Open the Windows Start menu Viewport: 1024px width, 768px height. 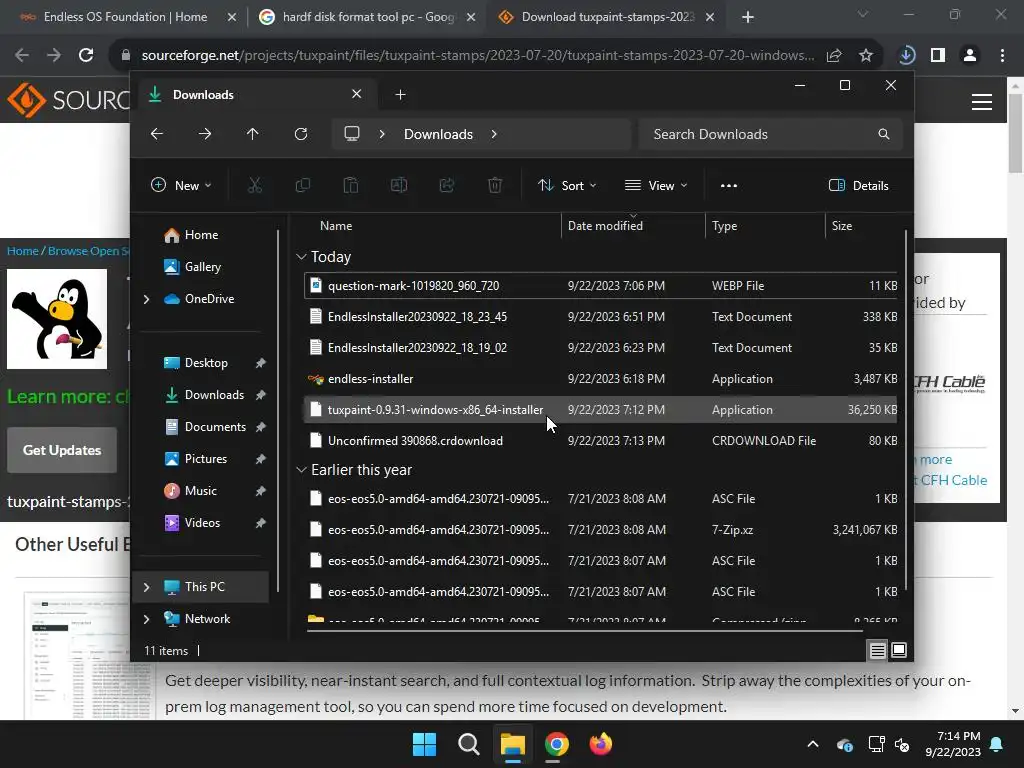tap(424, 744)
